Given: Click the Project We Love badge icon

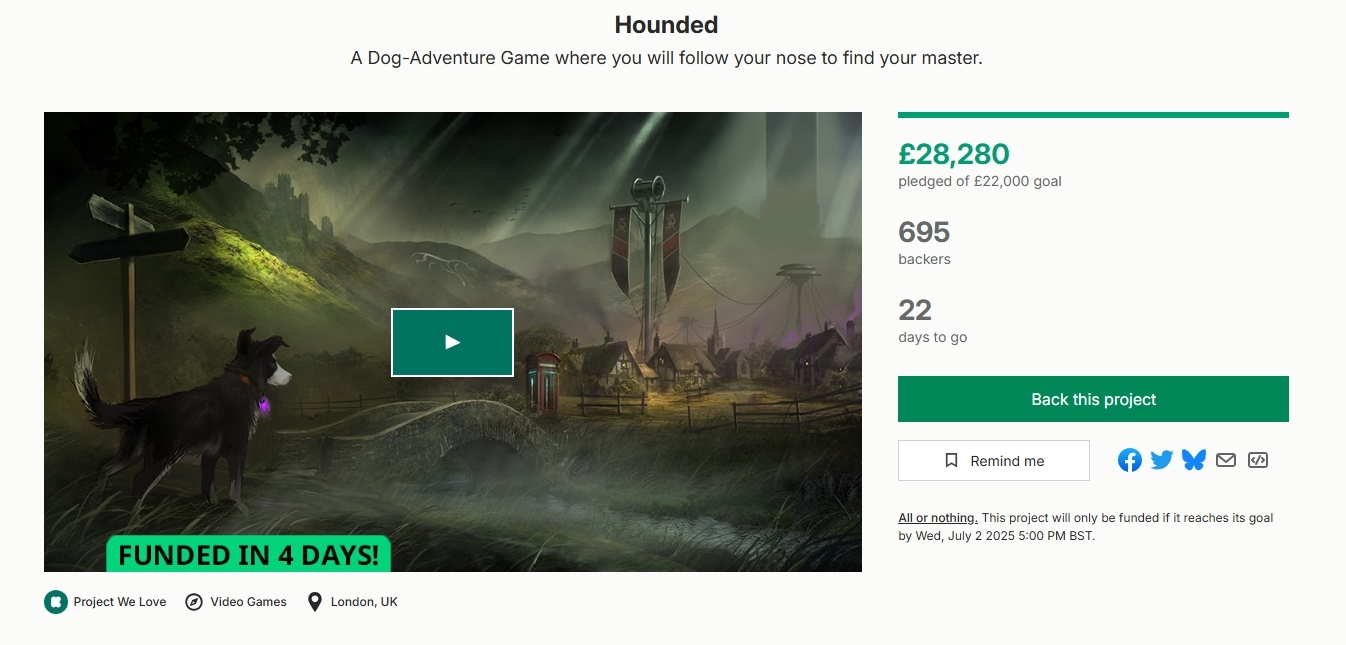Looking at the screenshot, I should click(55, 602).
